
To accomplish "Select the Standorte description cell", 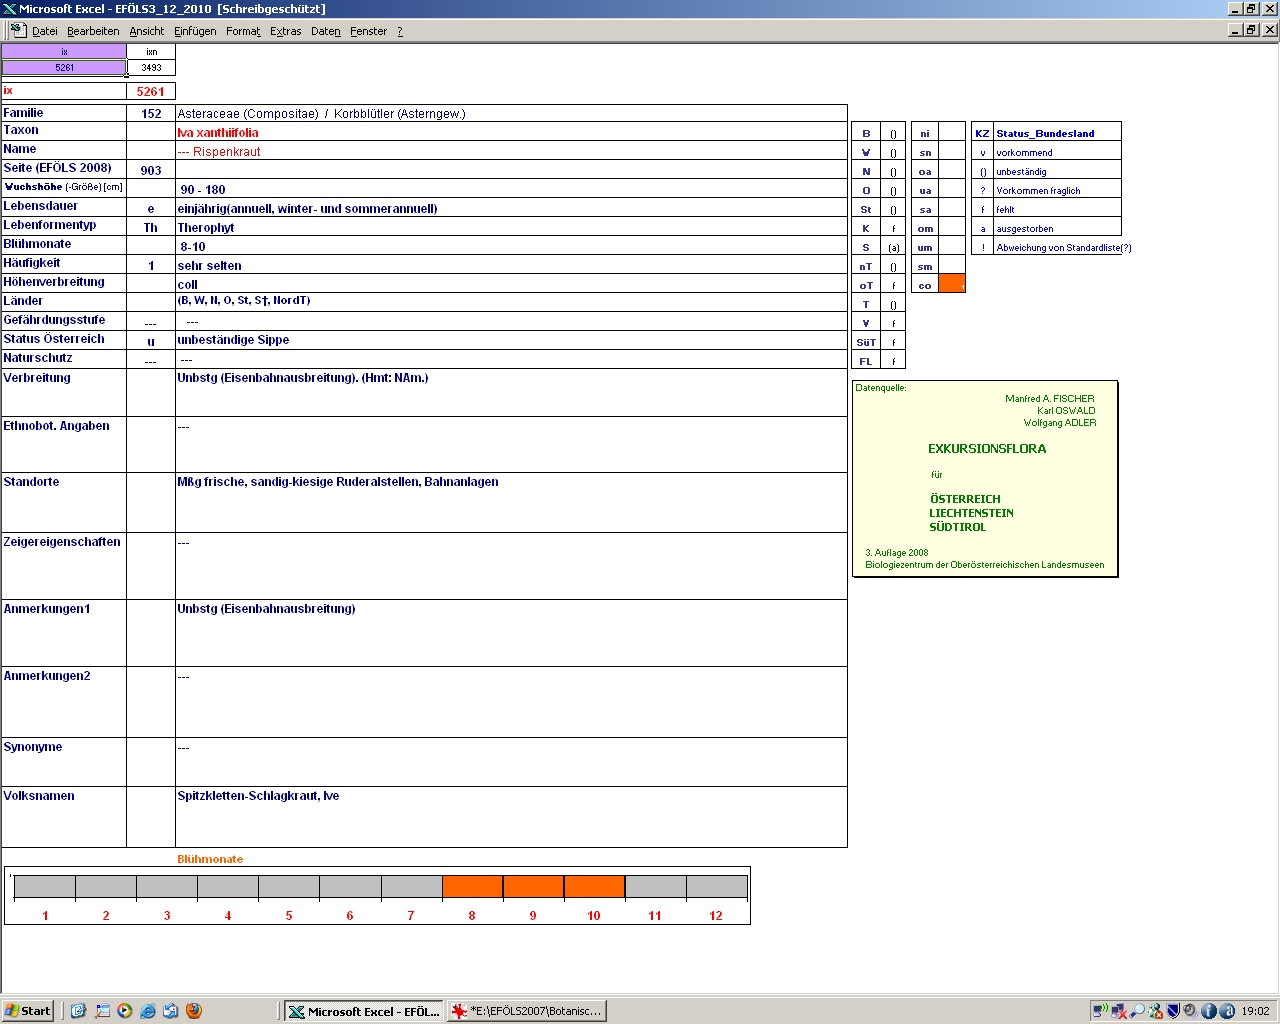I will pyautogui.click(x=511, y=502).
